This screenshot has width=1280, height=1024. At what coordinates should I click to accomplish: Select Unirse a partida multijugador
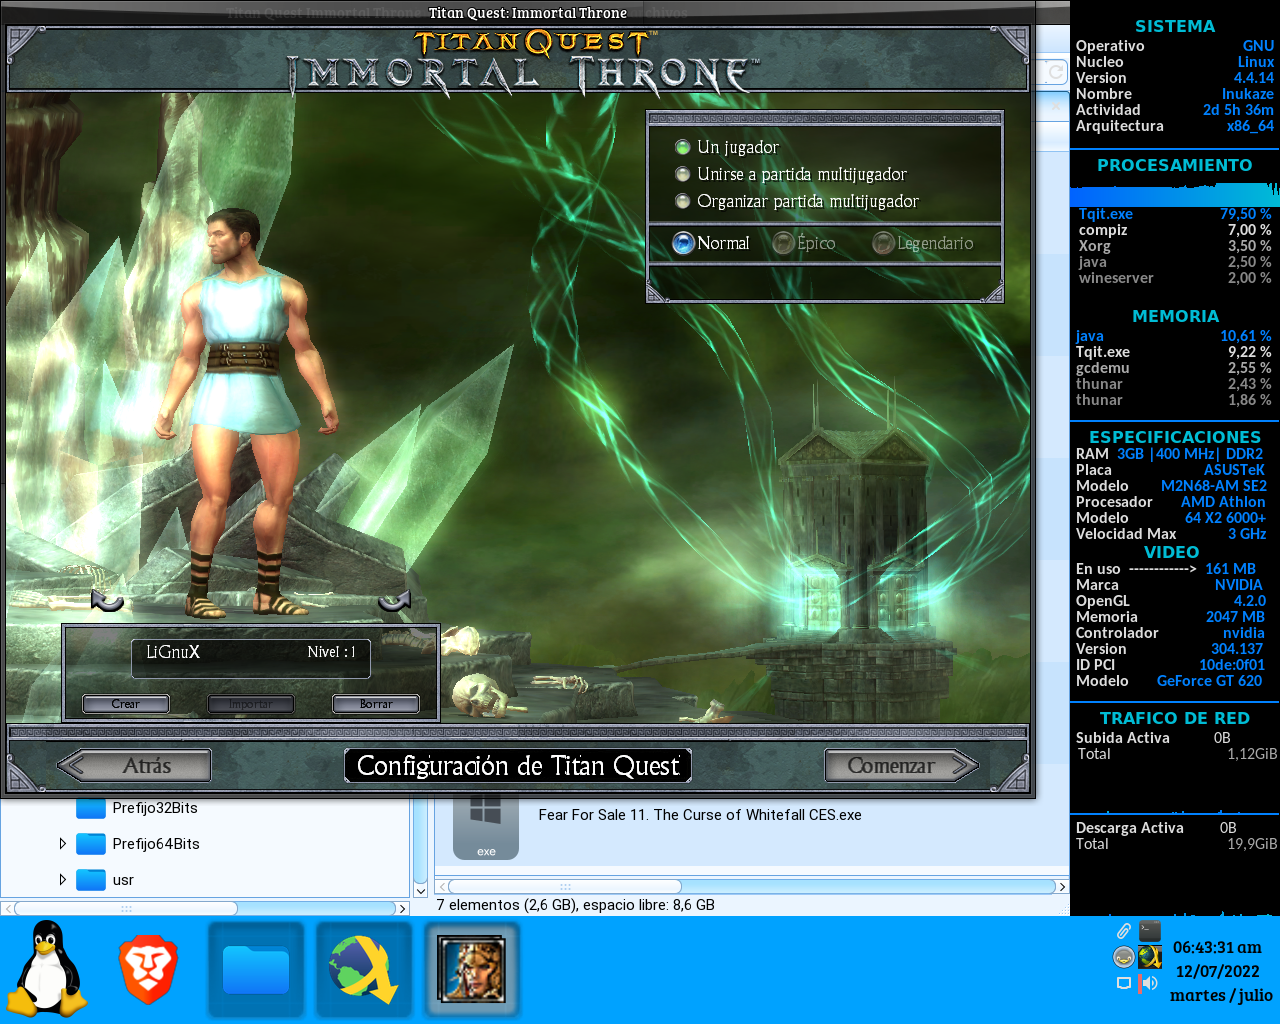pyautogui.click(x=791, y=174)
